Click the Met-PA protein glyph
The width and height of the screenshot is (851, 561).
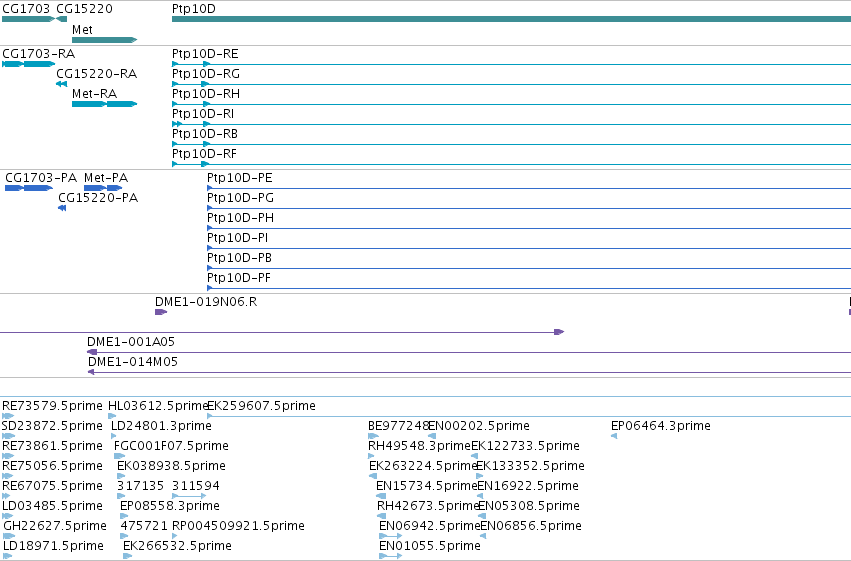tap(103, 188)
